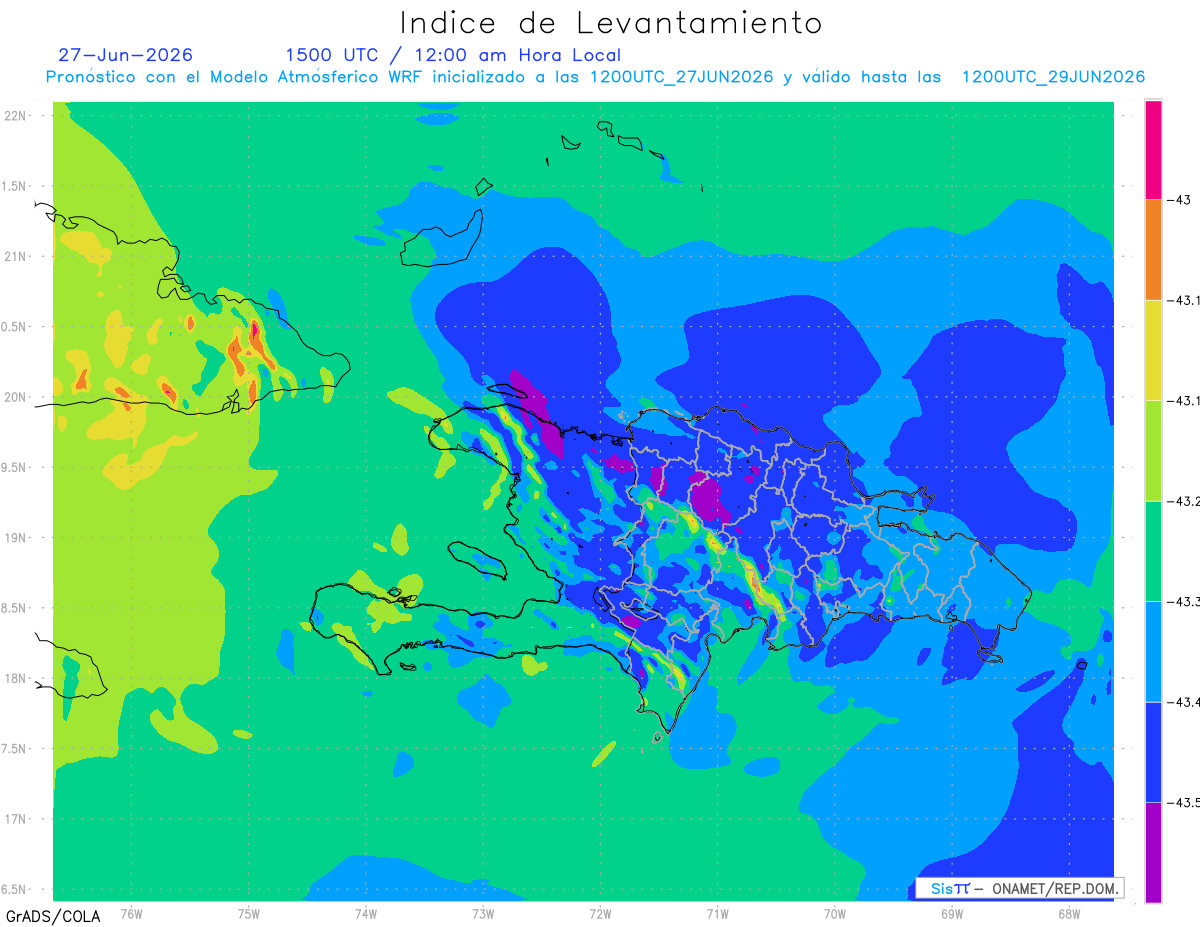Click the '19N' latitude label
Image resolution: width=1200 pixels, height=927 pixels.
coord(17,537)
